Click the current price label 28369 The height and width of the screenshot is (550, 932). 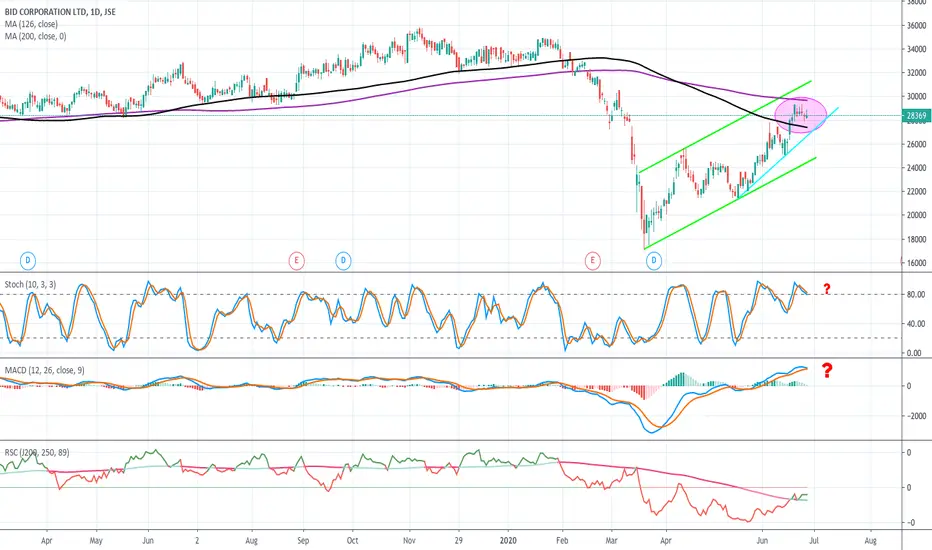(916, 116)
